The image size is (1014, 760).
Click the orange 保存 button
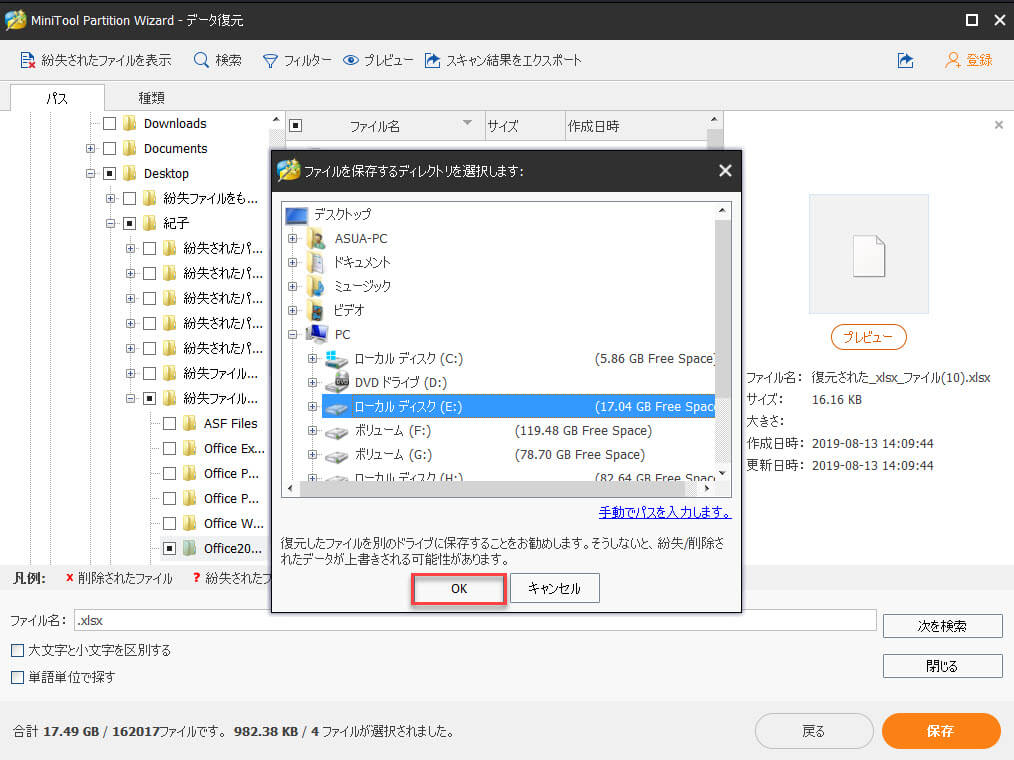click(940, 731)
